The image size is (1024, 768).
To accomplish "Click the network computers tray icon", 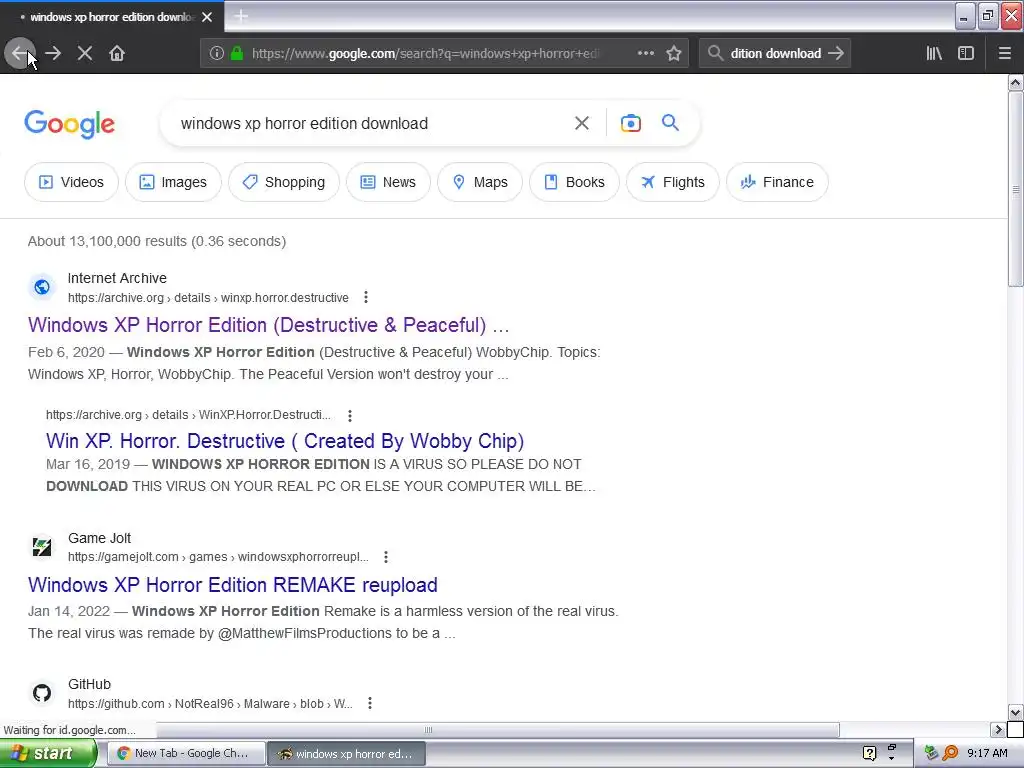I will [931, 753].
